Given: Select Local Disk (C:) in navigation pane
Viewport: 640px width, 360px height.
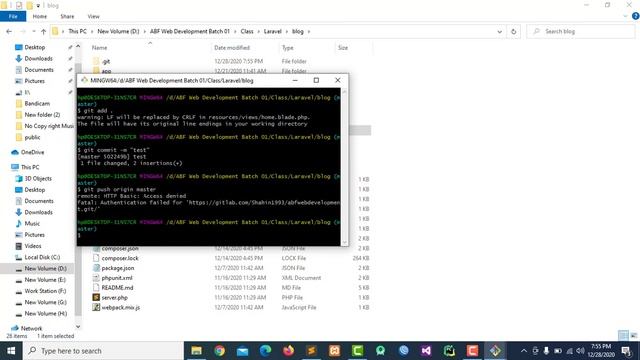Looking at the screenshot, I should coord(42,257).
